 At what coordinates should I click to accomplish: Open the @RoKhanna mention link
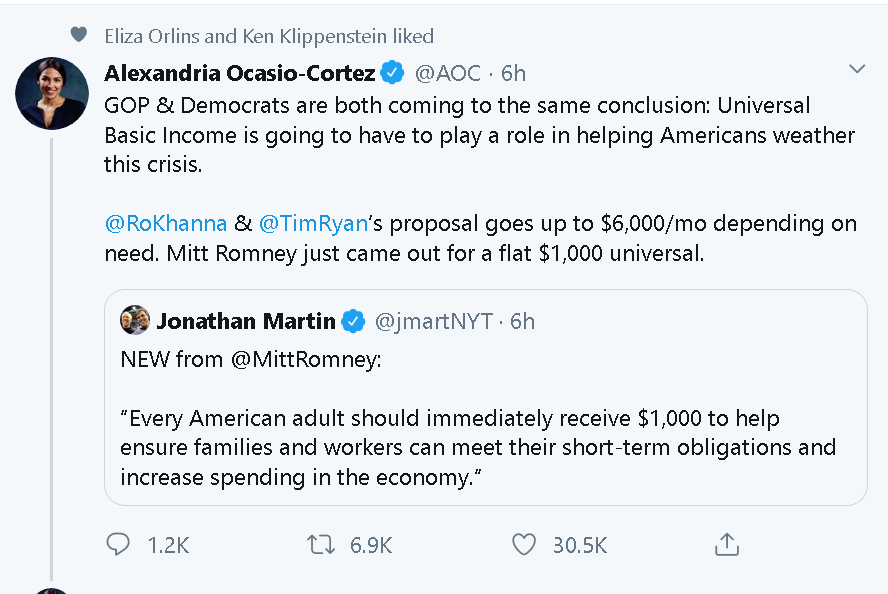(x=166, y=224)
